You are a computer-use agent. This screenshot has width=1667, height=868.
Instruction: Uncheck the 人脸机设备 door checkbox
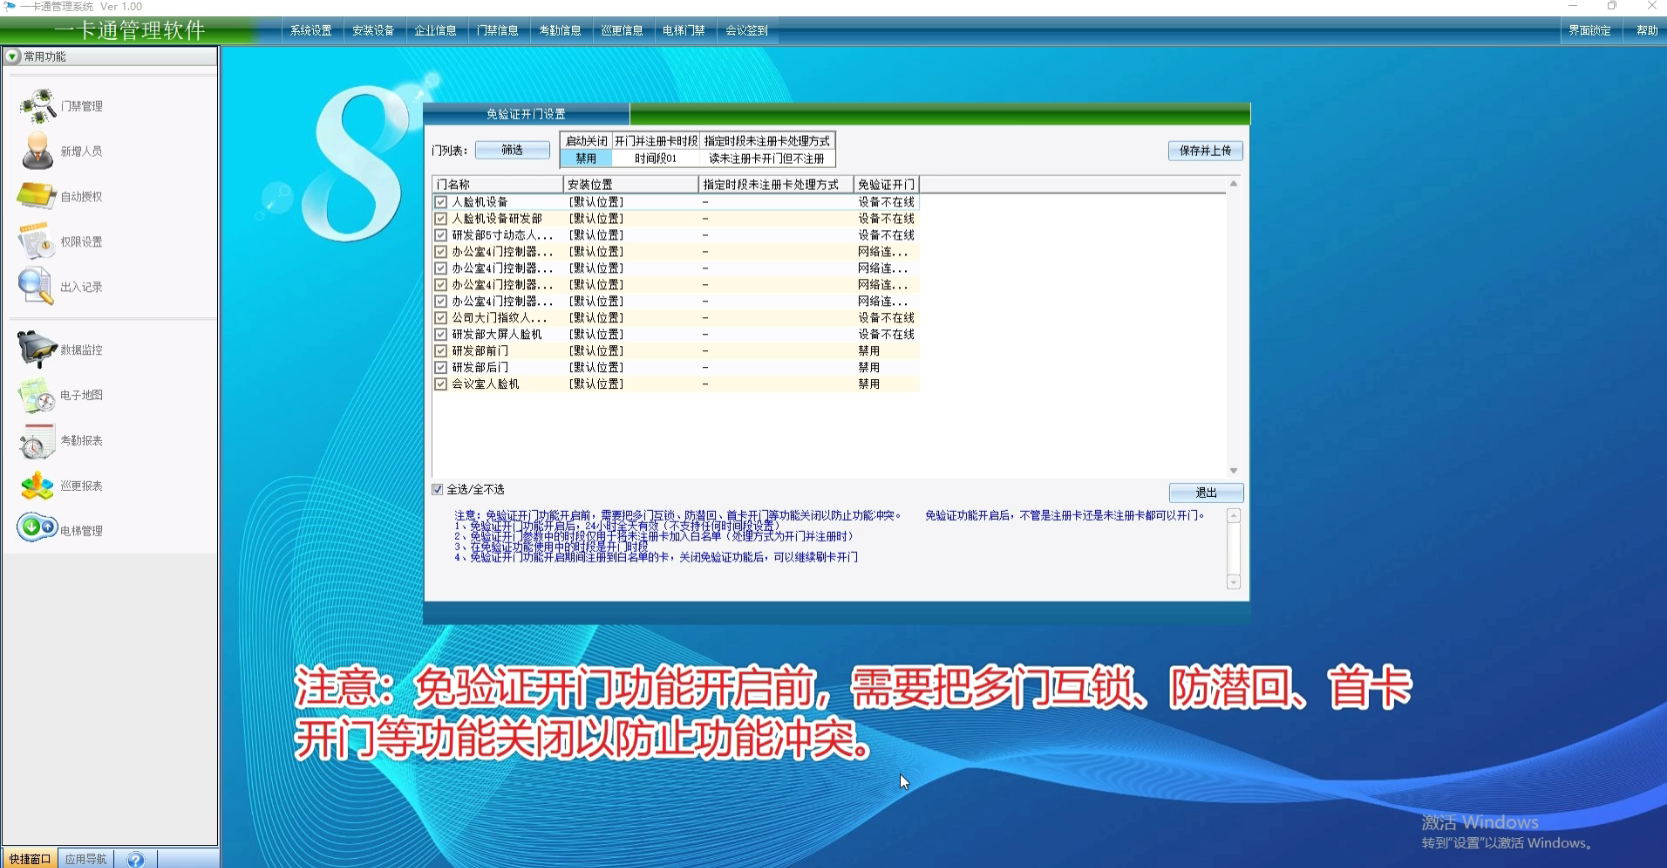point(441,202)
